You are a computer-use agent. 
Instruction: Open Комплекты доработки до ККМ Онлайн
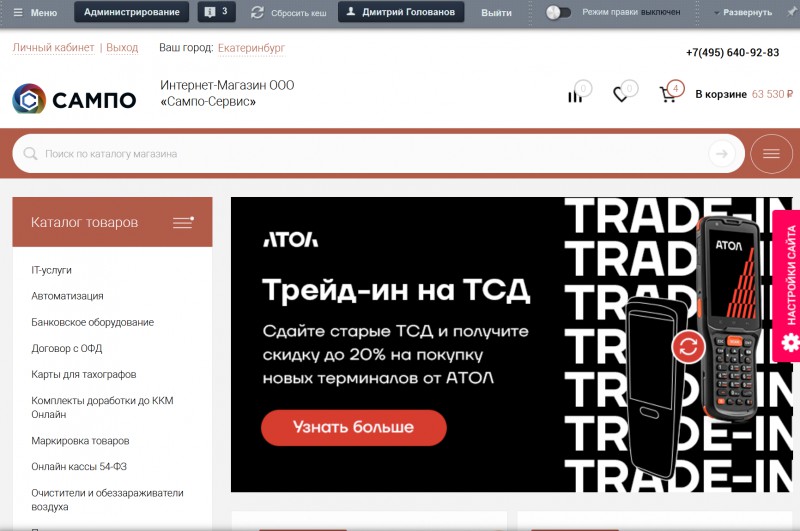tap(102, 408)
